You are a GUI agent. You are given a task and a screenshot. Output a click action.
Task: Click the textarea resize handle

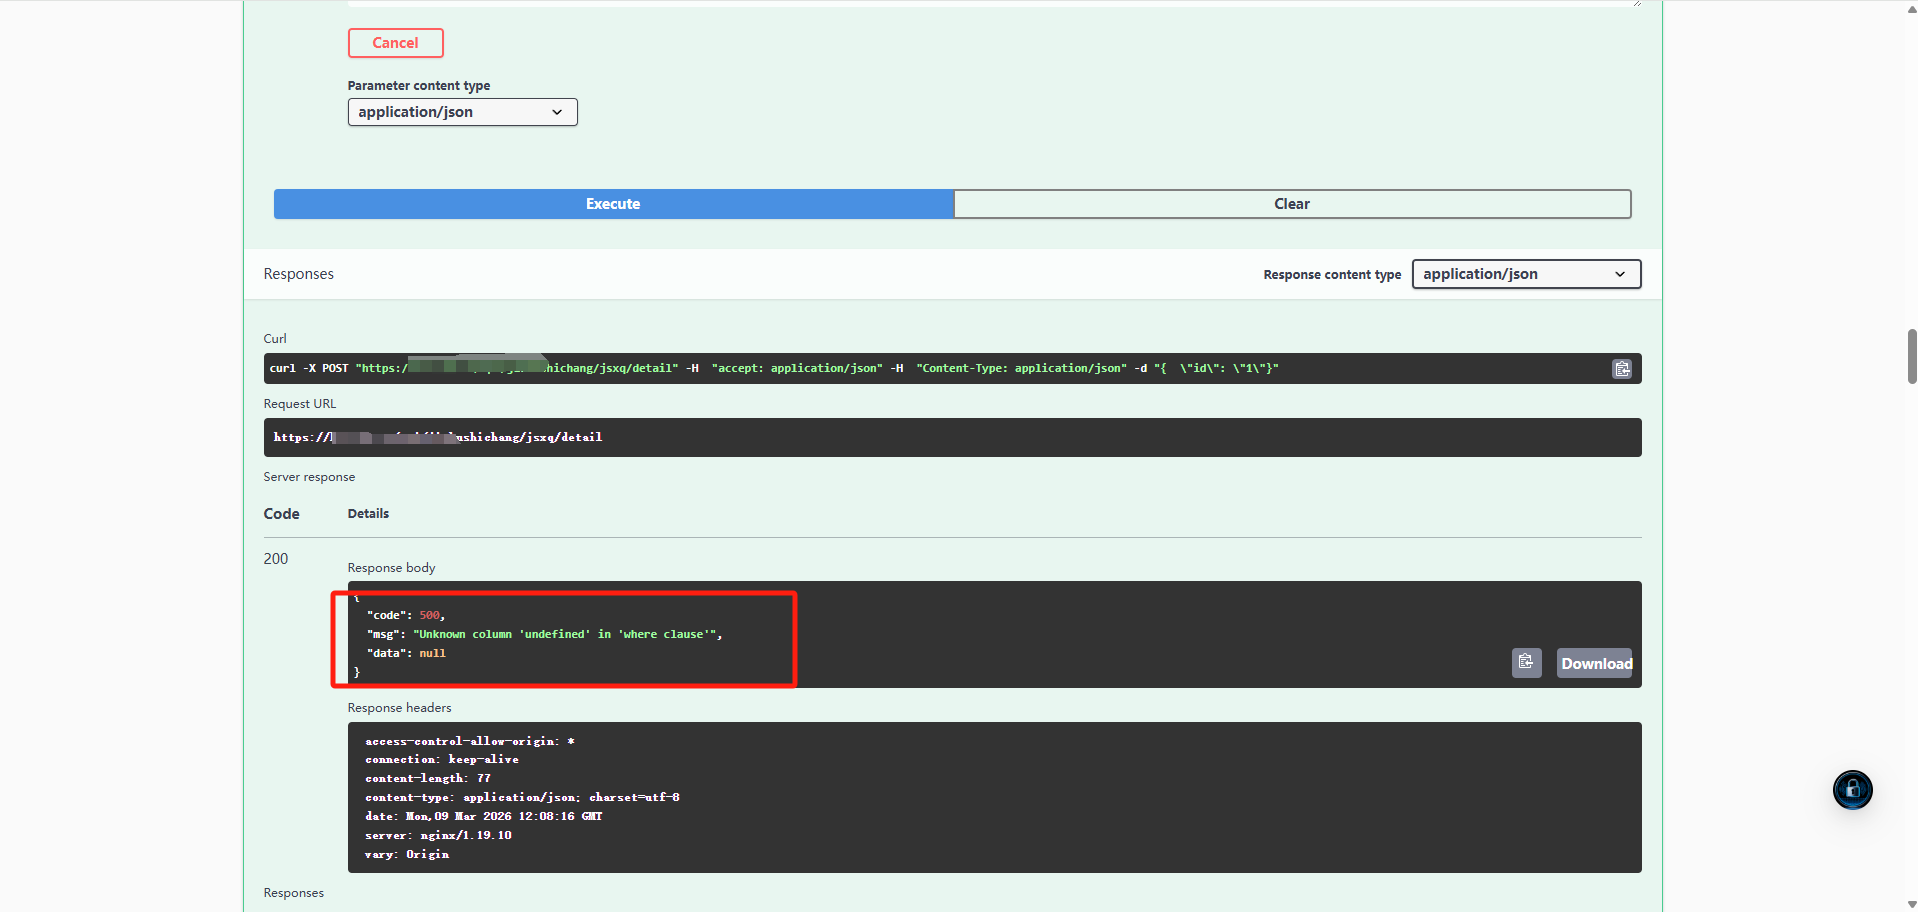1636,3
